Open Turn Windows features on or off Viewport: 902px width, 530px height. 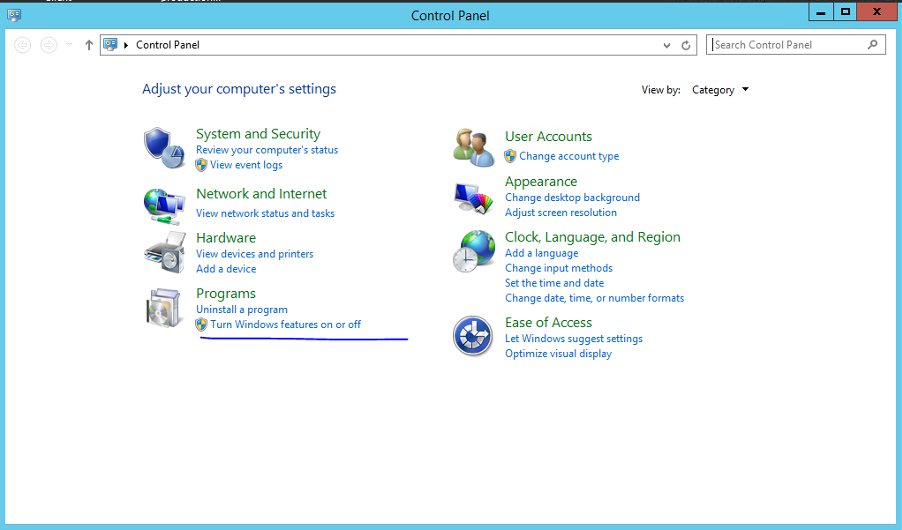[x=285, y=324]
